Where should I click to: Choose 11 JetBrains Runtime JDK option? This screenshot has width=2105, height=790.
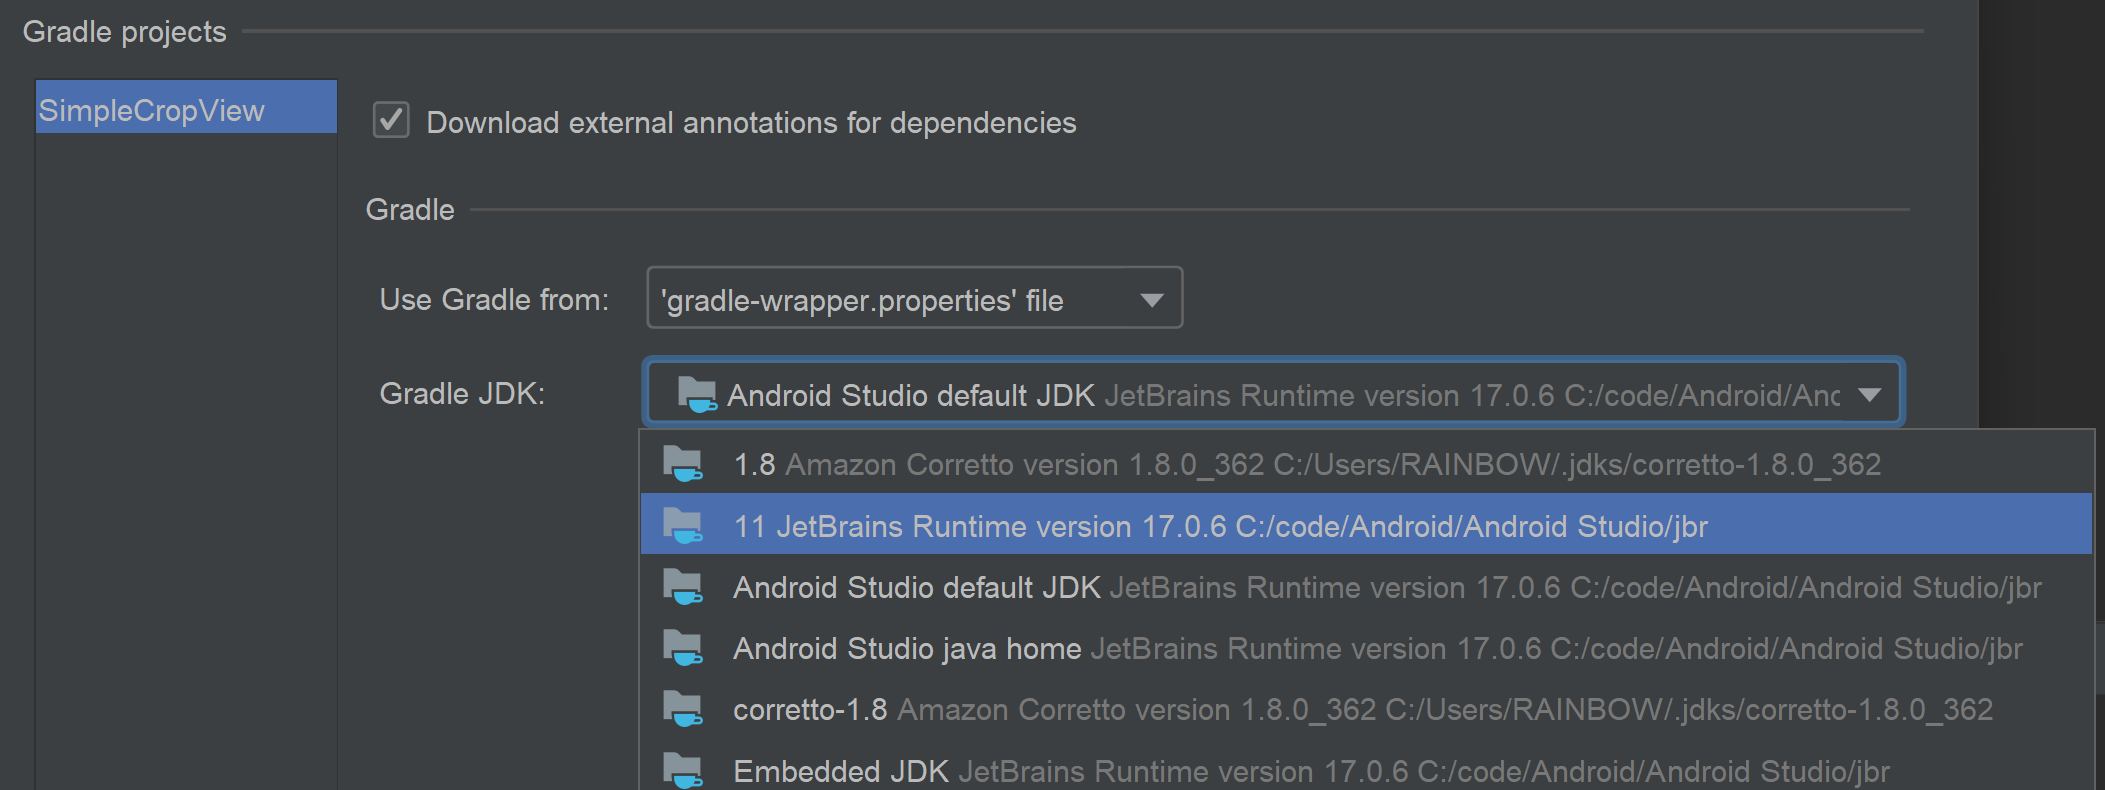(x=1366, y=525)
